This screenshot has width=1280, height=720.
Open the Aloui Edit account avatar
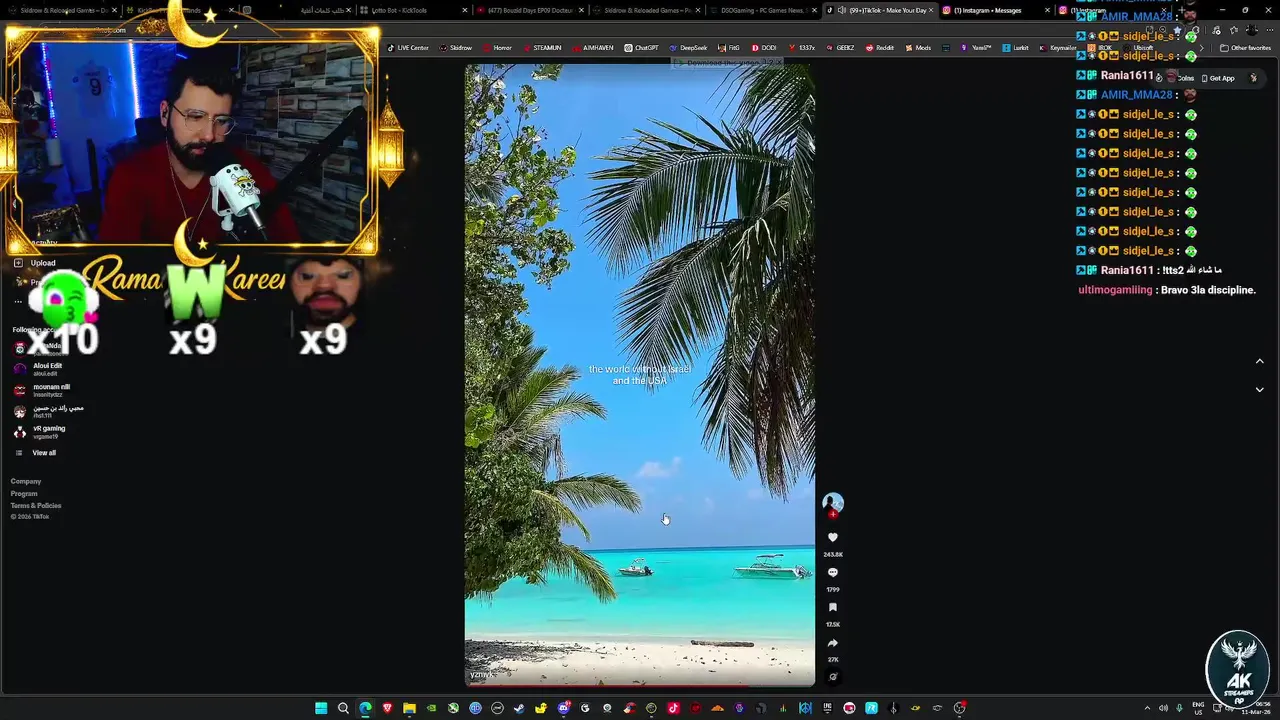tap(20, 368)
